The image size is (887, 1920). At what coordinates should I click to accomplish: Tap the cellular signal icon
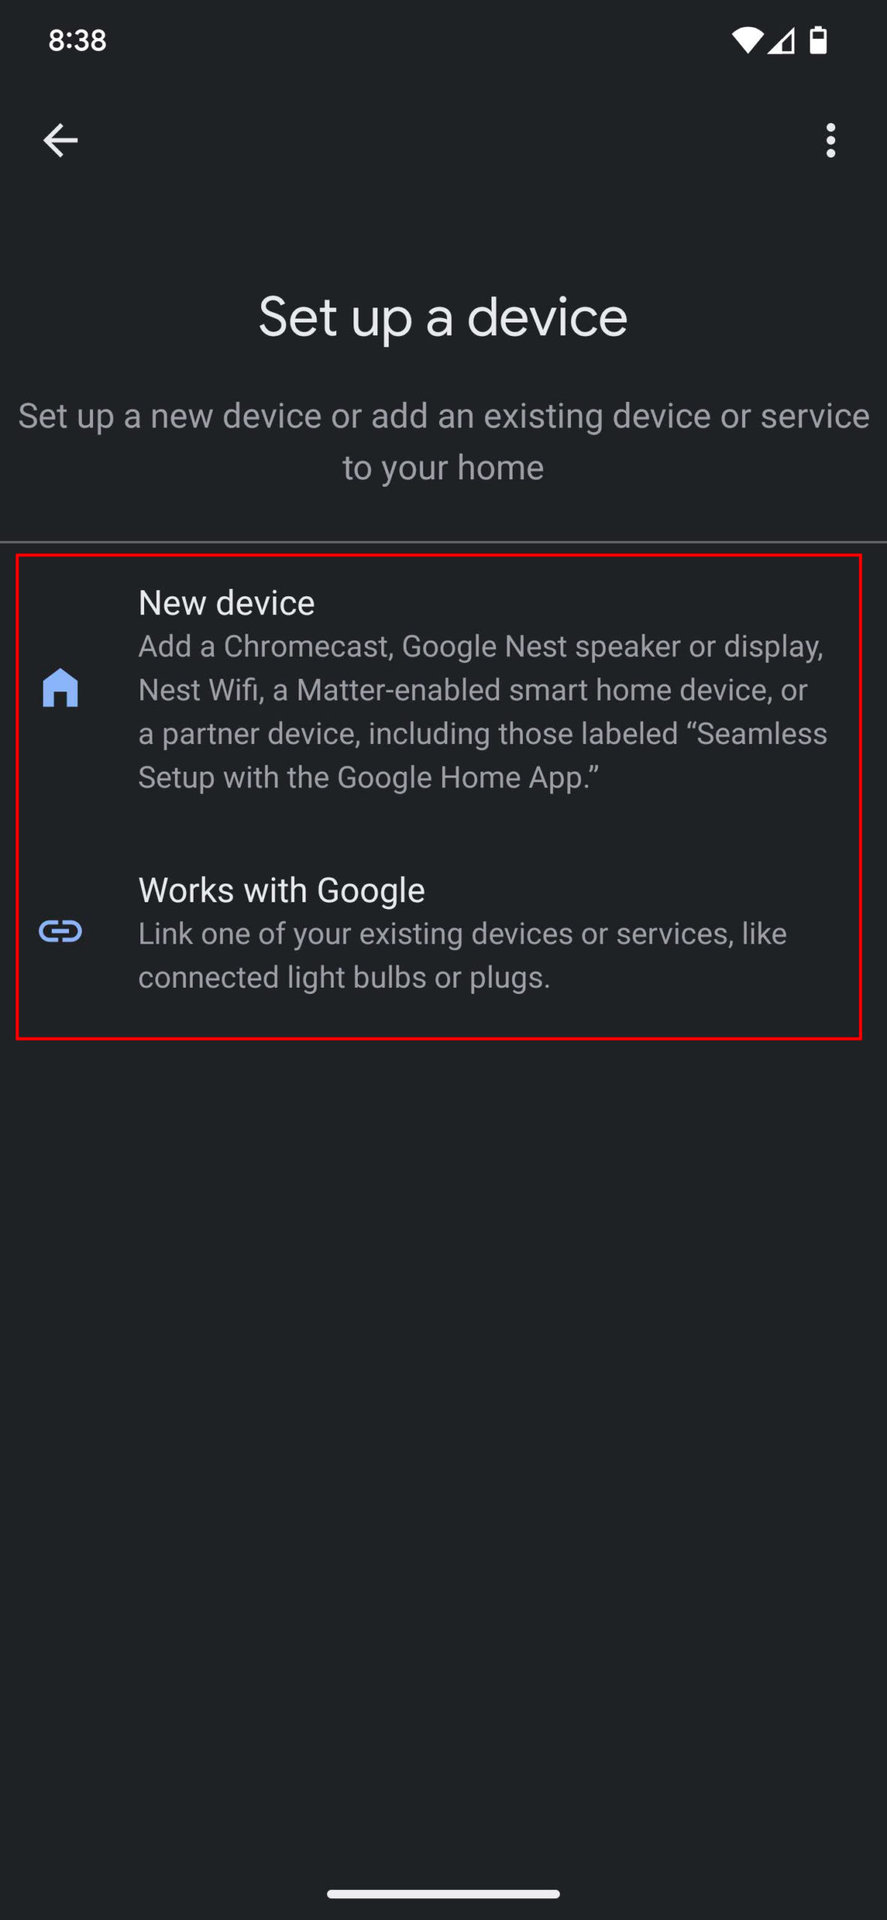coord(781,40)
